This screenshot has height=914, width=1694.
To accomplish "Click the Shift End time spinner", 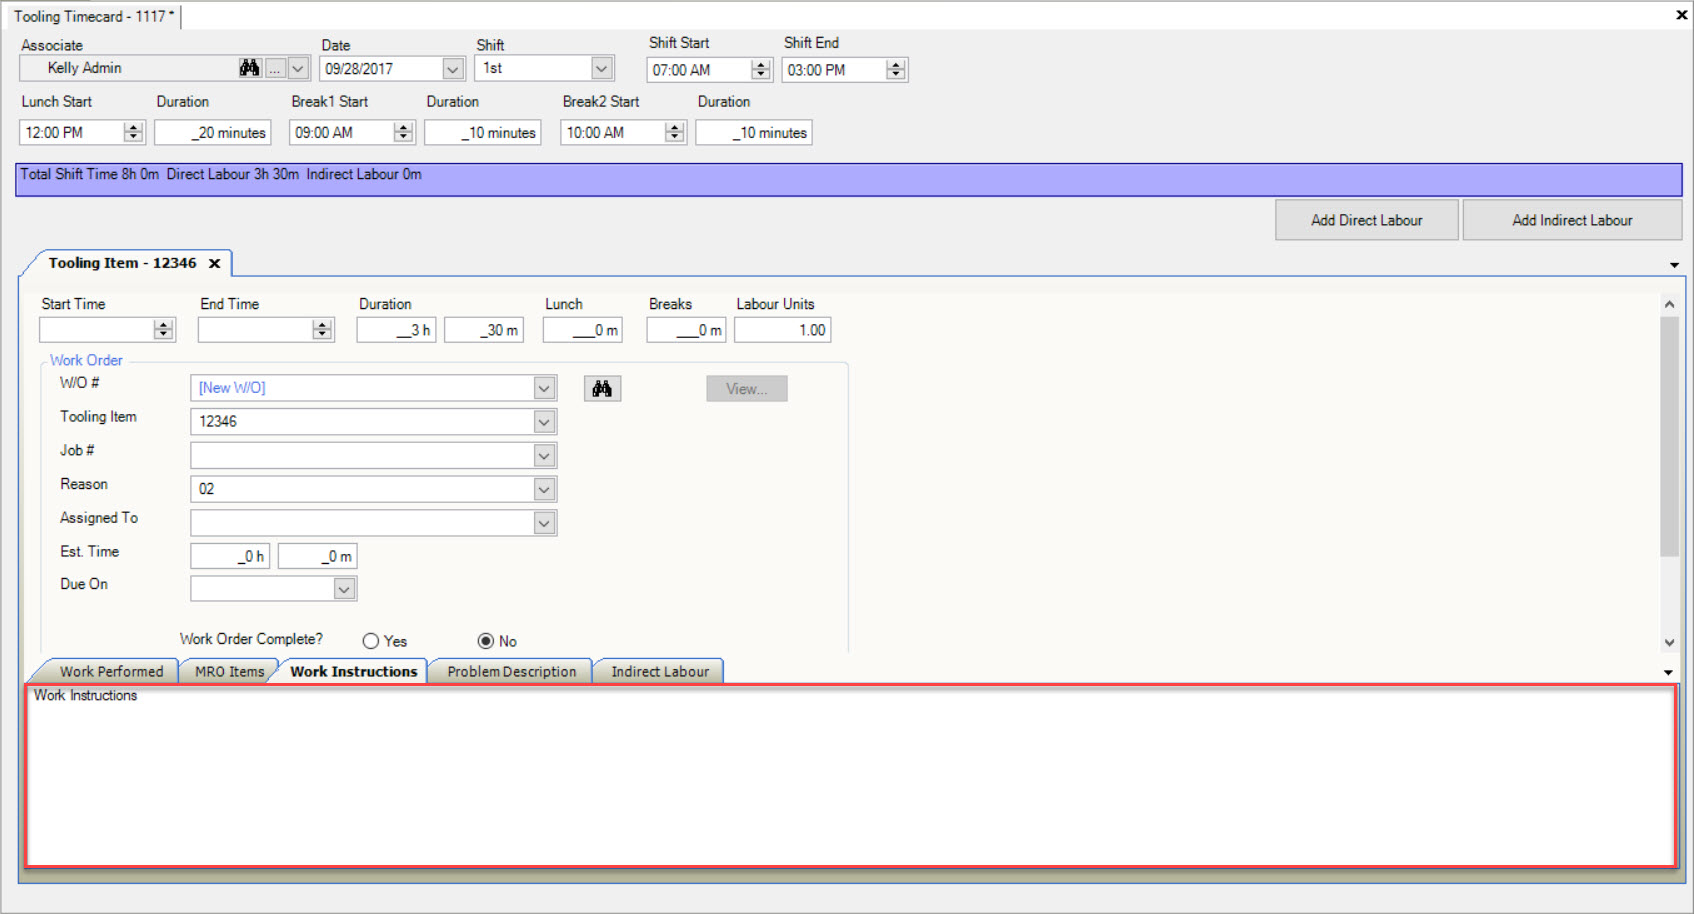I will pyautogui.click(x=896, y=70).
